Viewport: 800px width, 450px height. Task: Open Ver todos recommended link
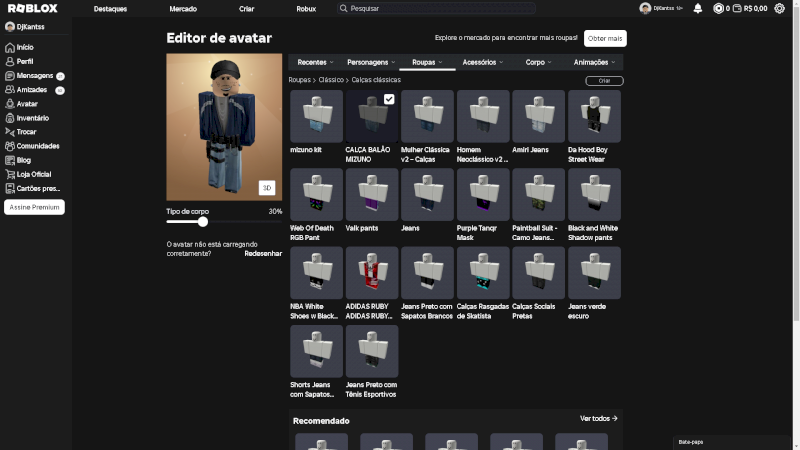pyautogui.click(x=598, y=418)
